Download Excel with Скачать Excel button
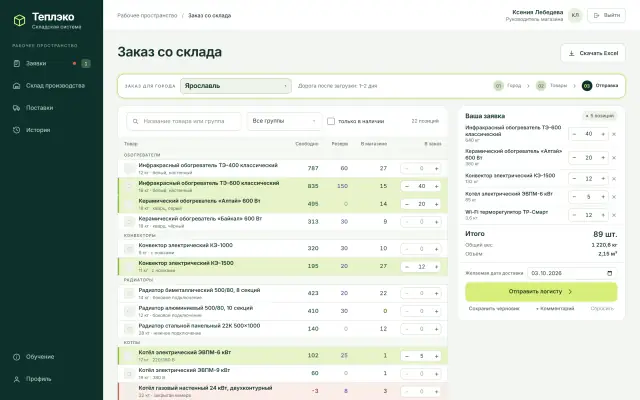640x400 pixels. (x=593, y=53)
